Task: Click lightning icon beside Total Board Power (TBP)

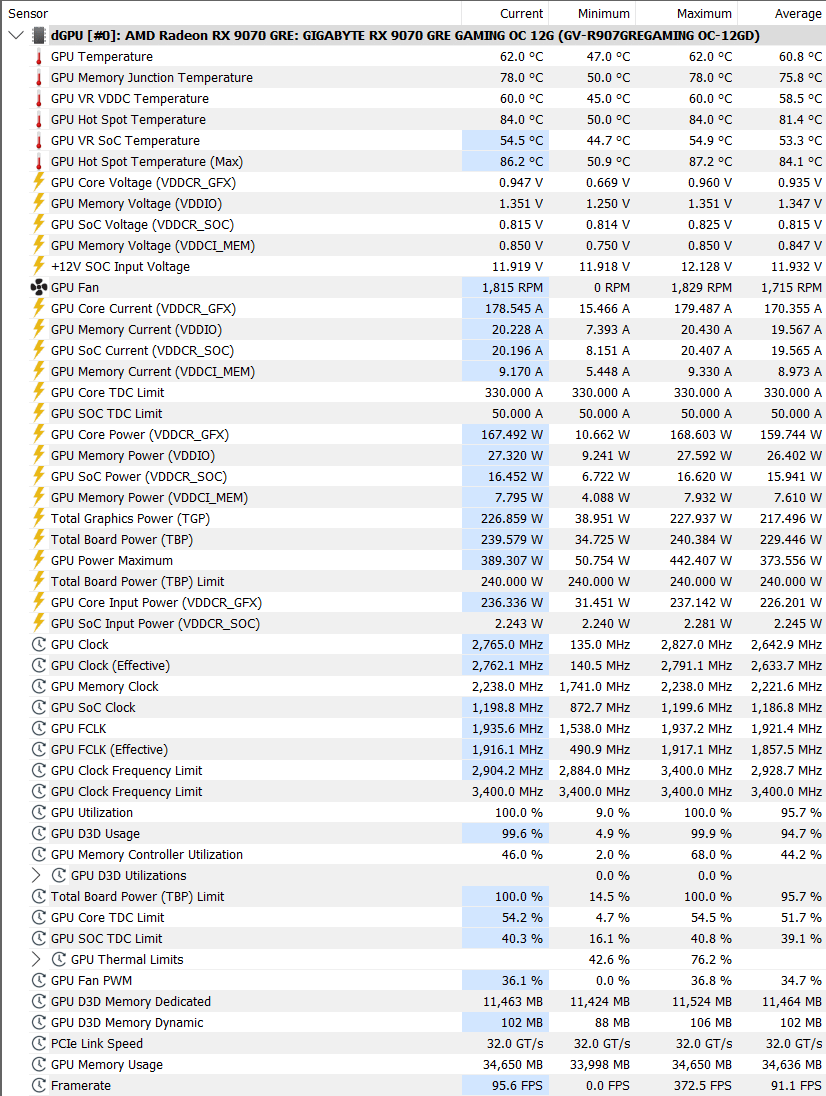Action: [x=39, y=539]
